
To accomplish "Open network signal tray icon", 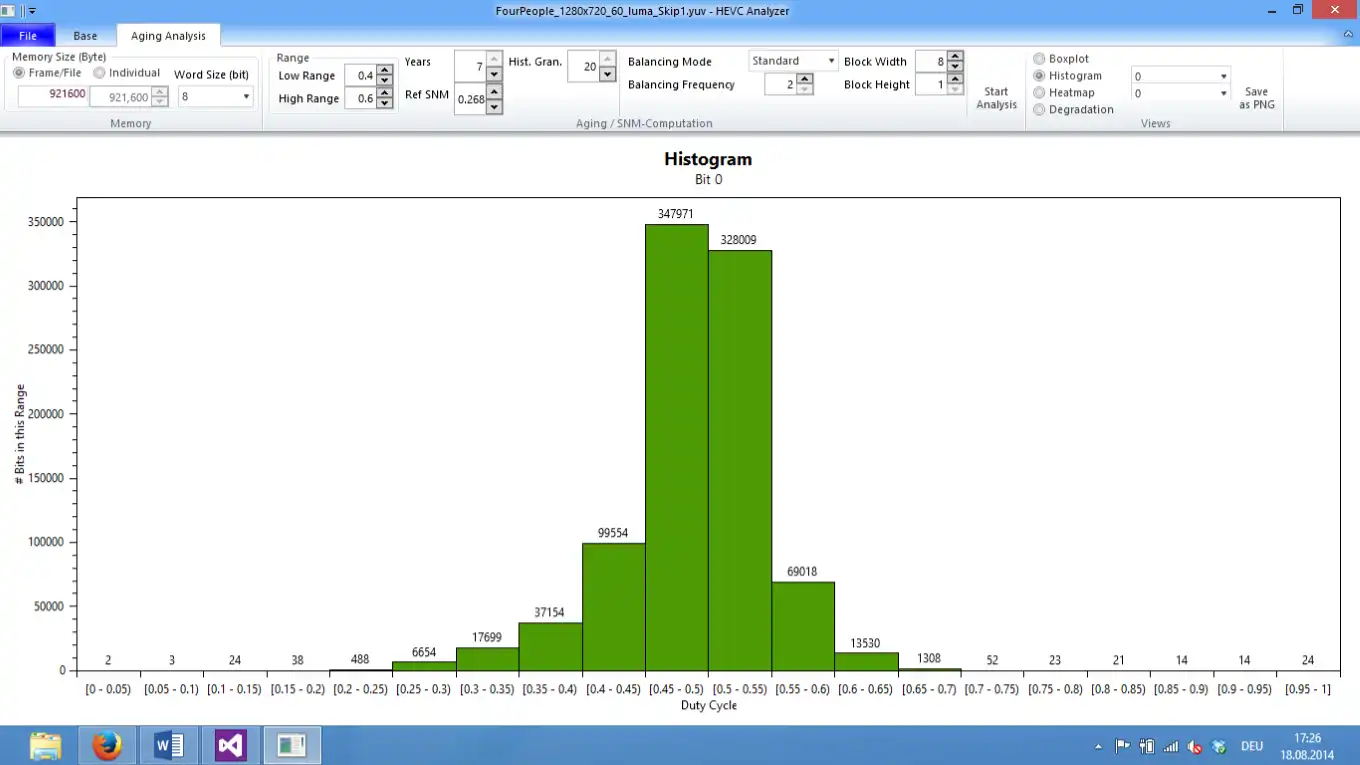I will coord(1170,746).
